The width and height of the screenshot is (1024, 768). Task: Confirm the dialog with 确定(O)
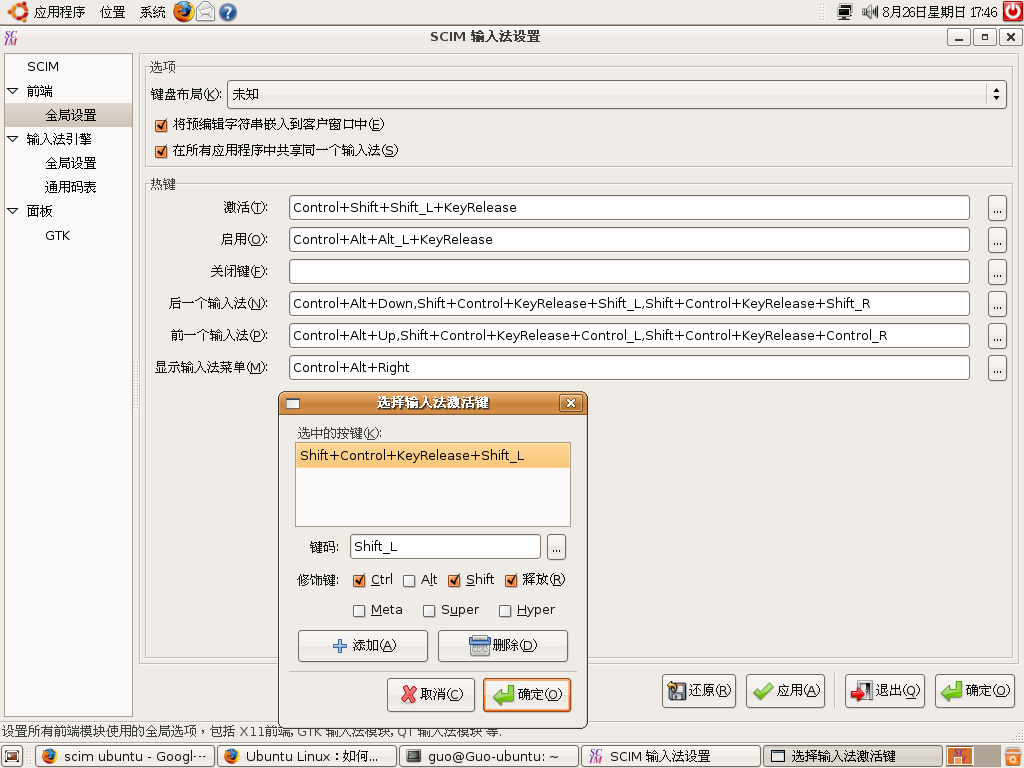coord(527,694)
